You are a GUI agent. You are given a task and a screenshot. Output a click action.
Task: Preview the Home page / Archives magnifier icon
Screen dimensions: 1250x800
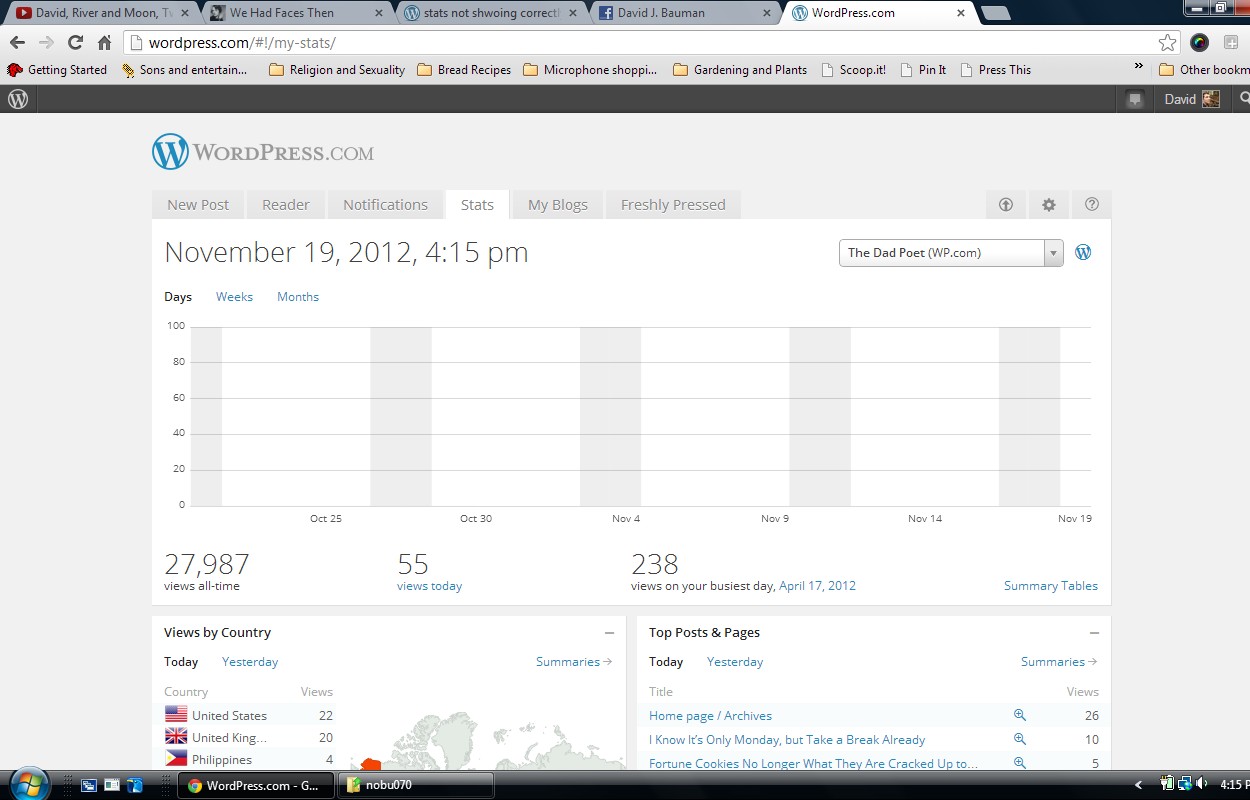[1020, 715]
